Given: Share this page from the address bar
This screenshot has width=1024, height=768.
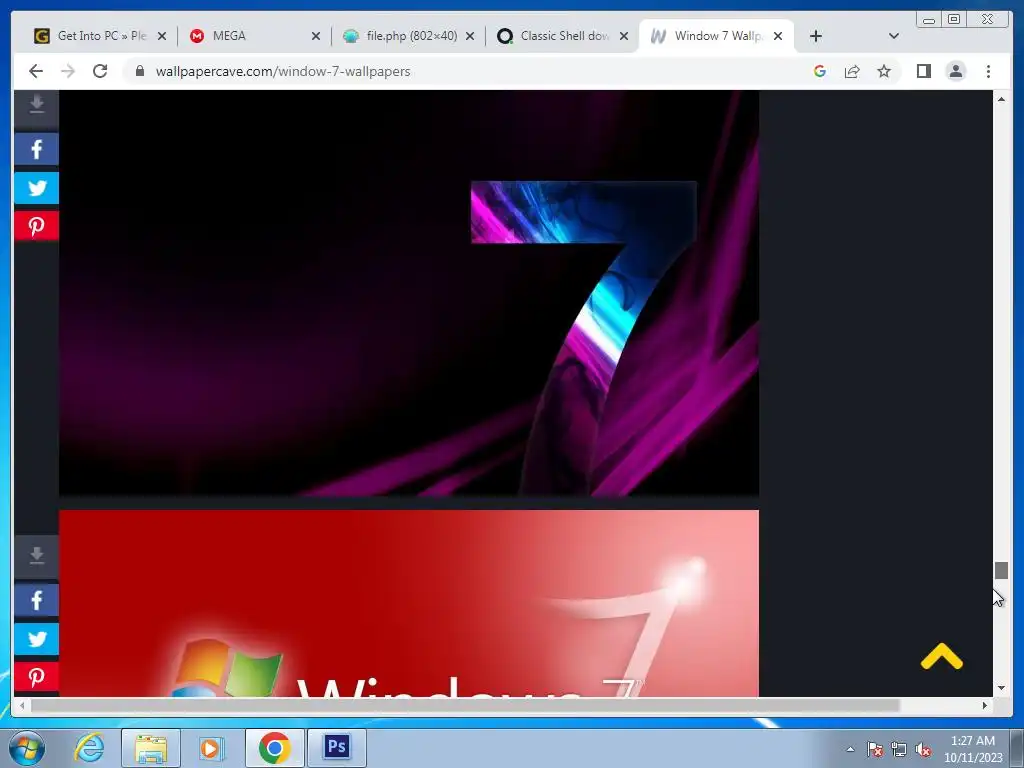Looking at the screenshot, I should pyautogui.click(x=852, y=71).
